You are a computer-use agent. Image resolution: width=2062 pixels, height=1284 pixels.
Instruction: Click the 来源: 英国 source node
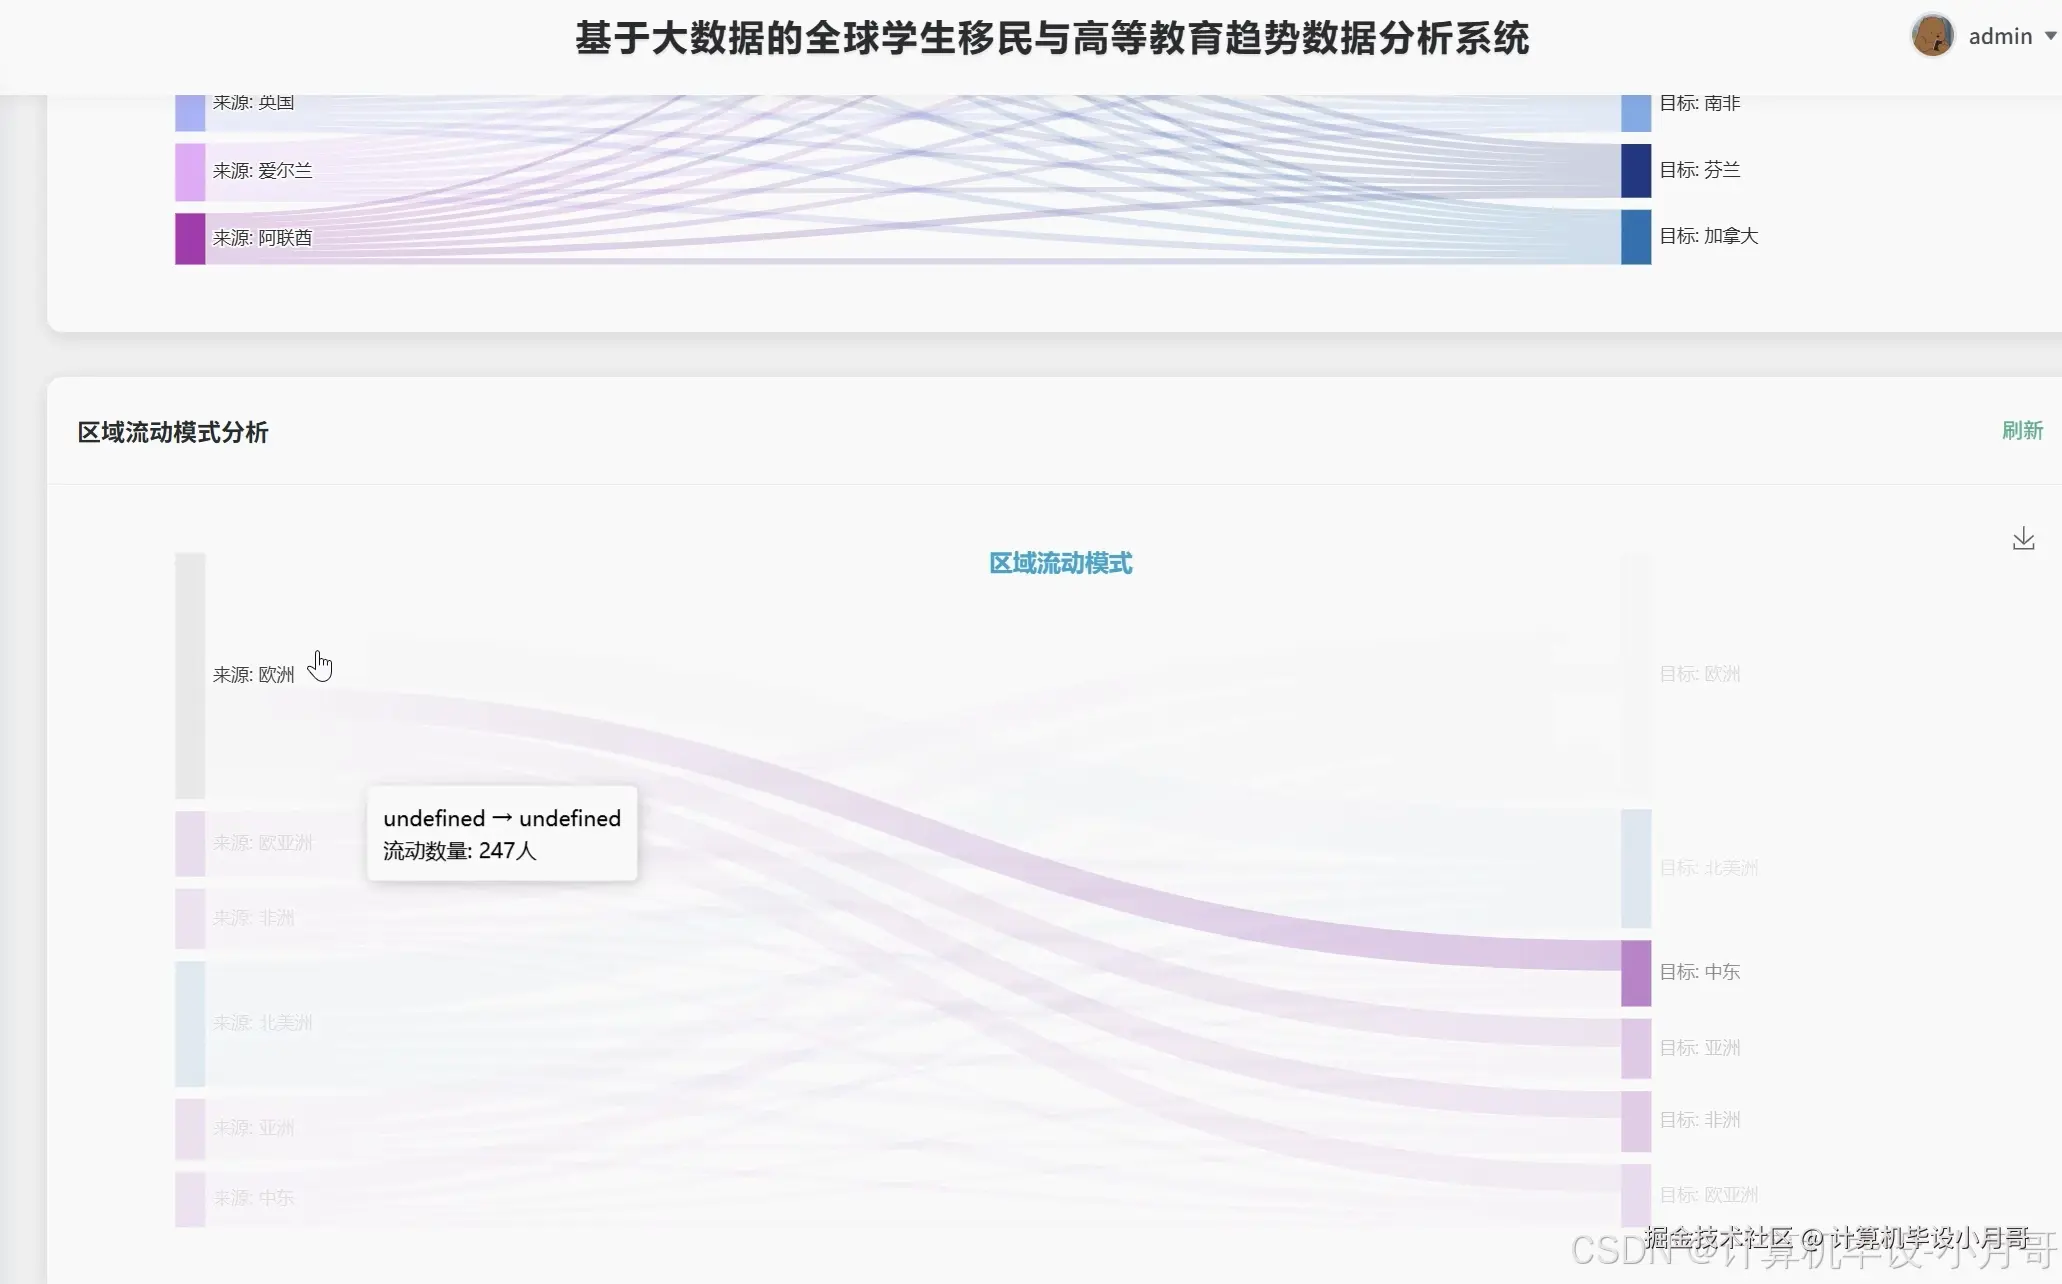tap(190, 112)
